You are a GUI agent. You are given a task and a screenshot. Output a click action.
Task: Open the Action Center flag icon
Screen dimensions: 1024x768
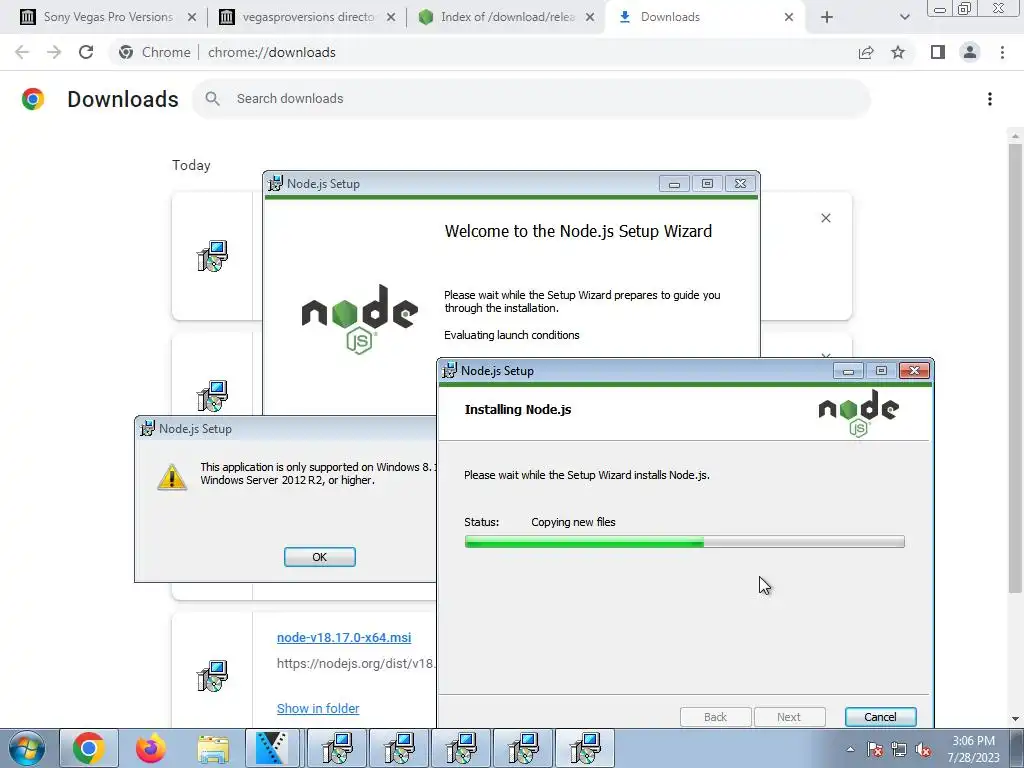click(875, 749)
